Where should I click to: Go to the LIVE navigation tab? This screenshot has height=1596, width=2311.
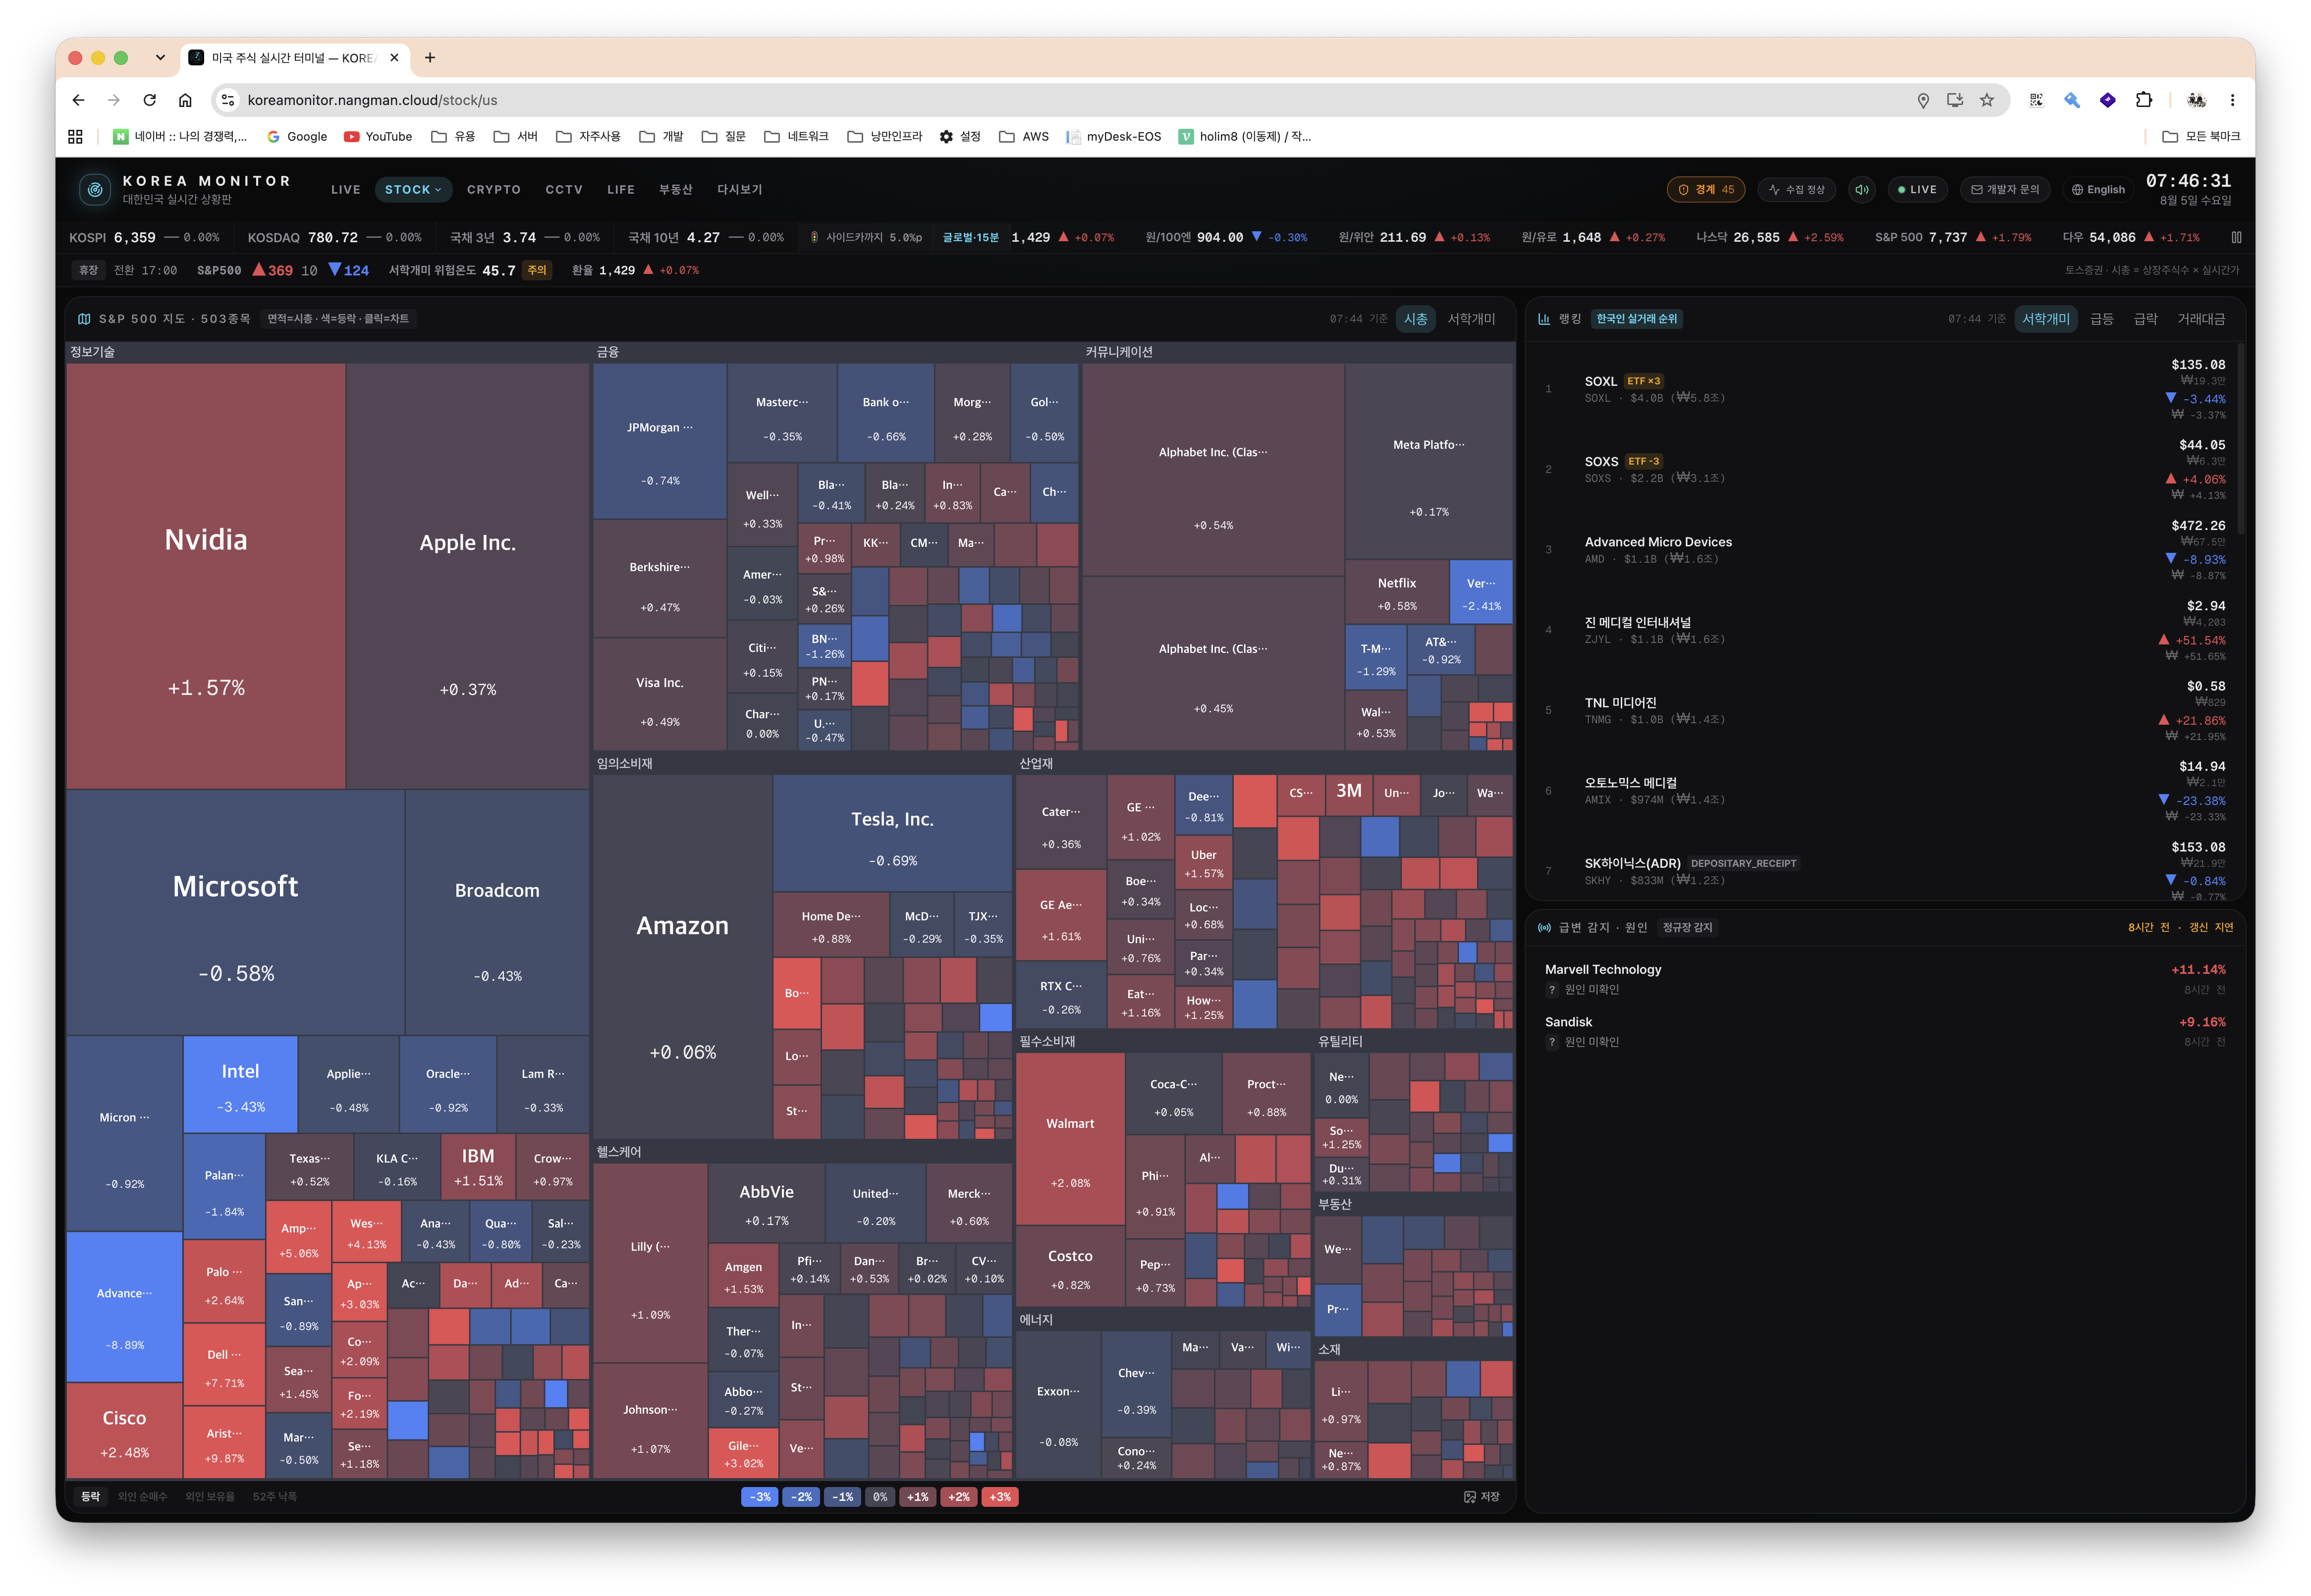click(x=346, y=190)
